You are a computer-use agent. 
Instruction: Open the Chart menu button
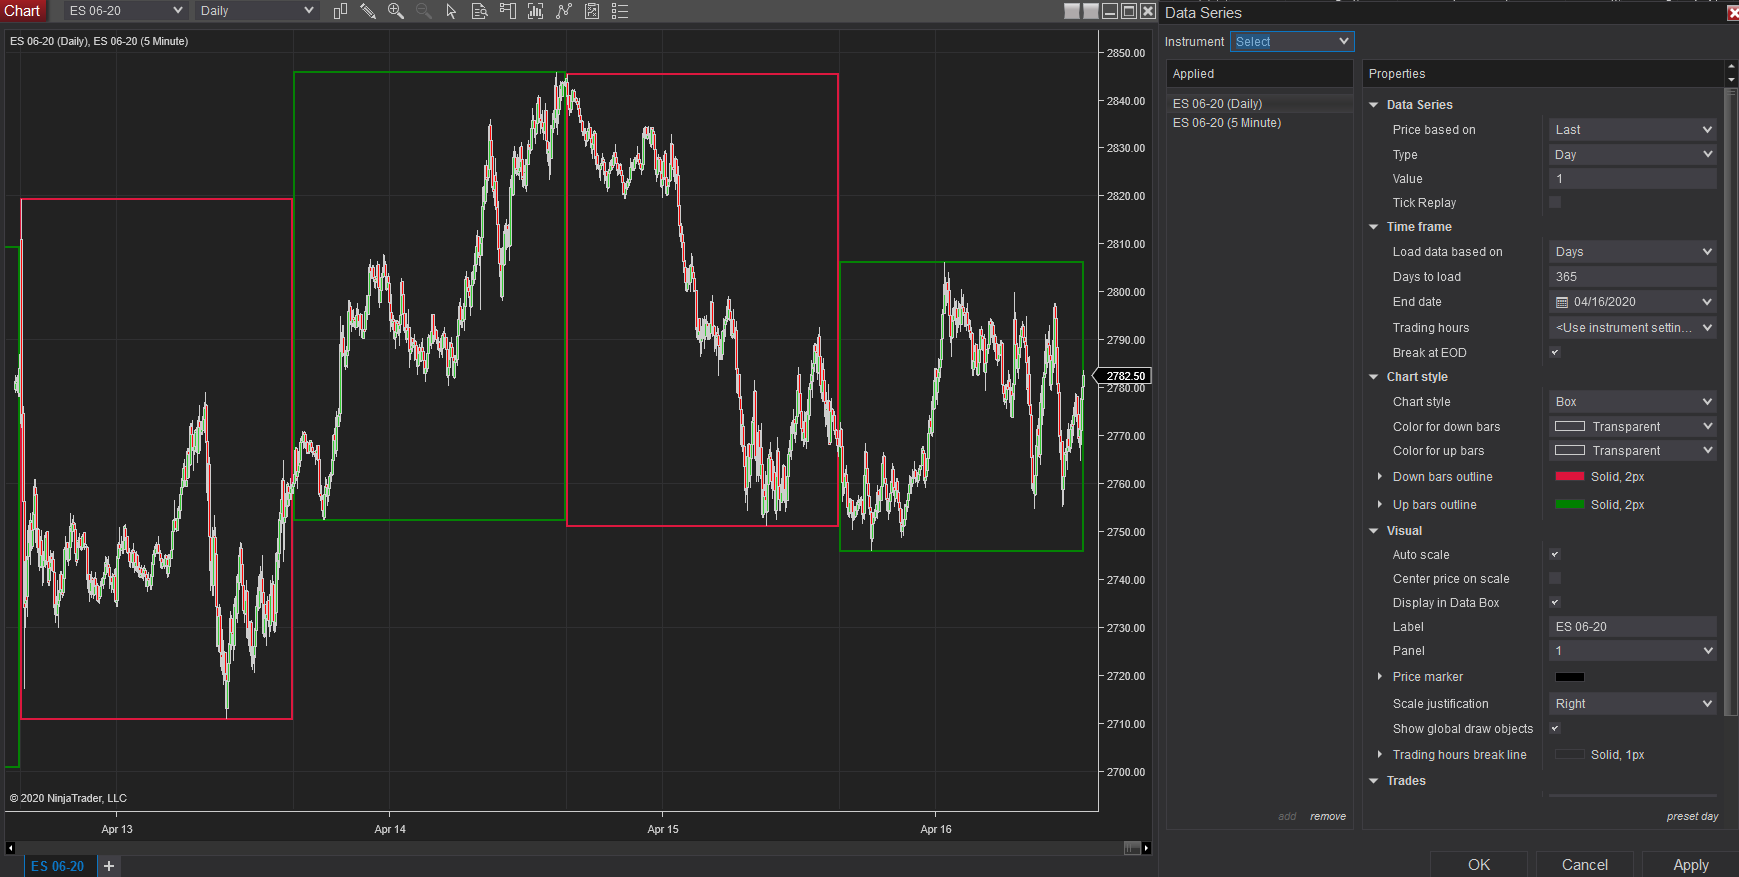coord(22,11)
